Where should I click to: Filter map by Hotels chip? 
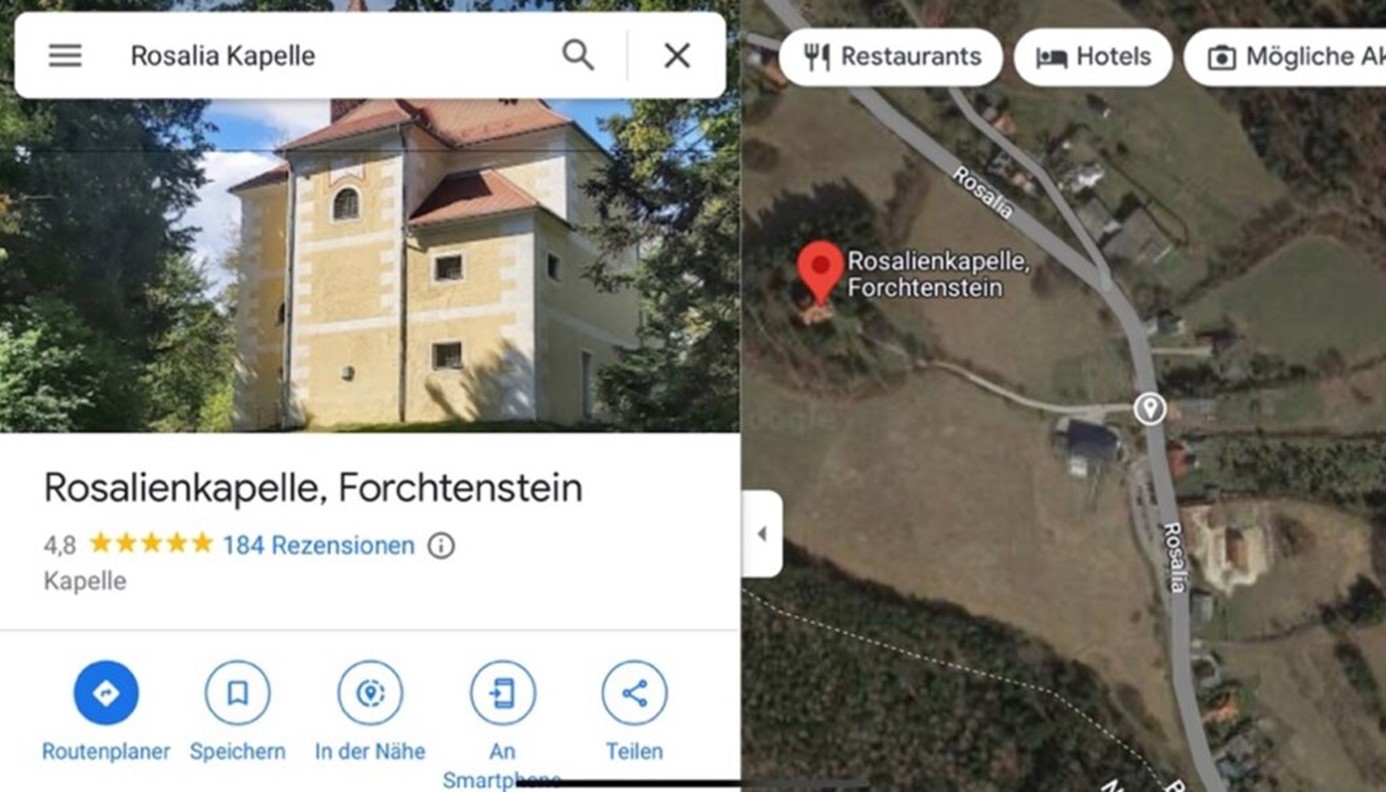coord(1093,57)
